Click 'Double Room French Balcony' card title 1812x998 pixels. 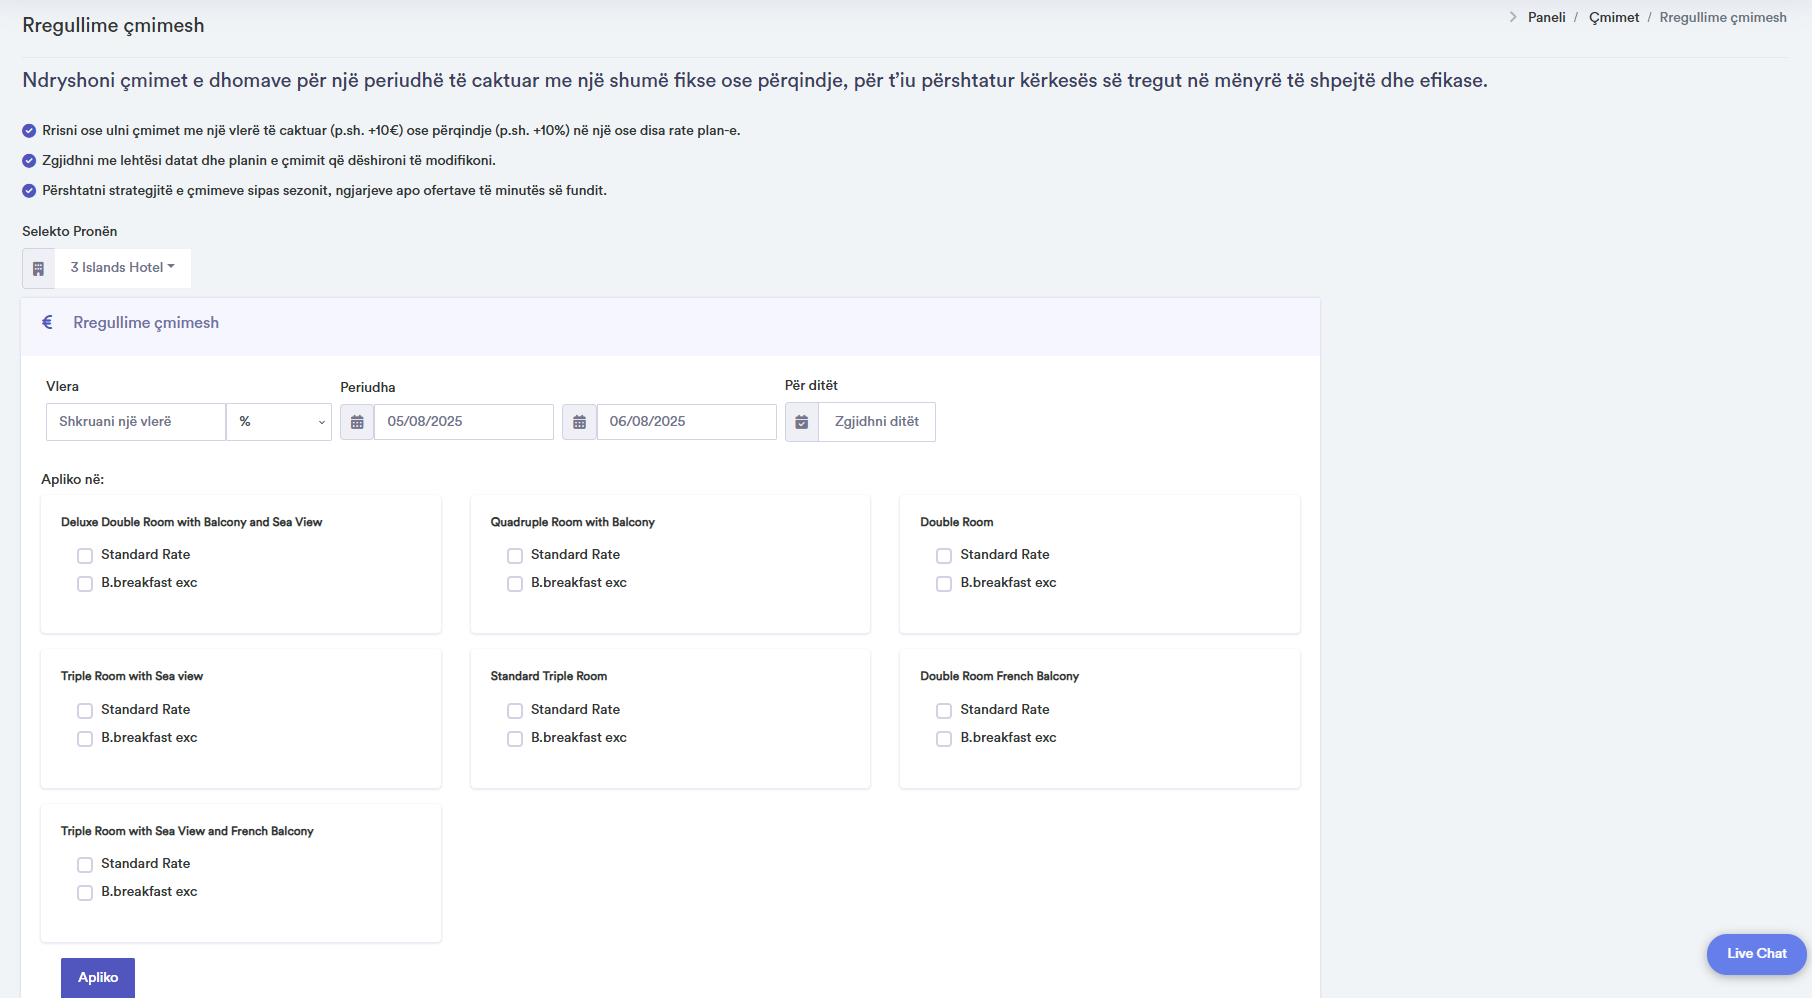(1000, 676)
